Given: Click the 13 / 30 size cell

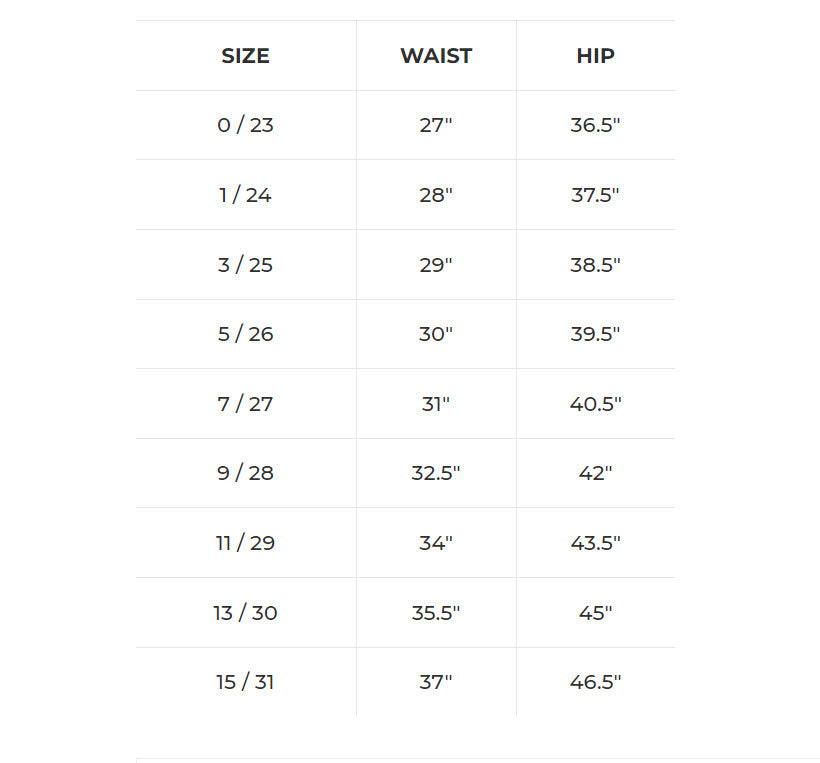Looking at the screenshot, I should coord(245,613).
